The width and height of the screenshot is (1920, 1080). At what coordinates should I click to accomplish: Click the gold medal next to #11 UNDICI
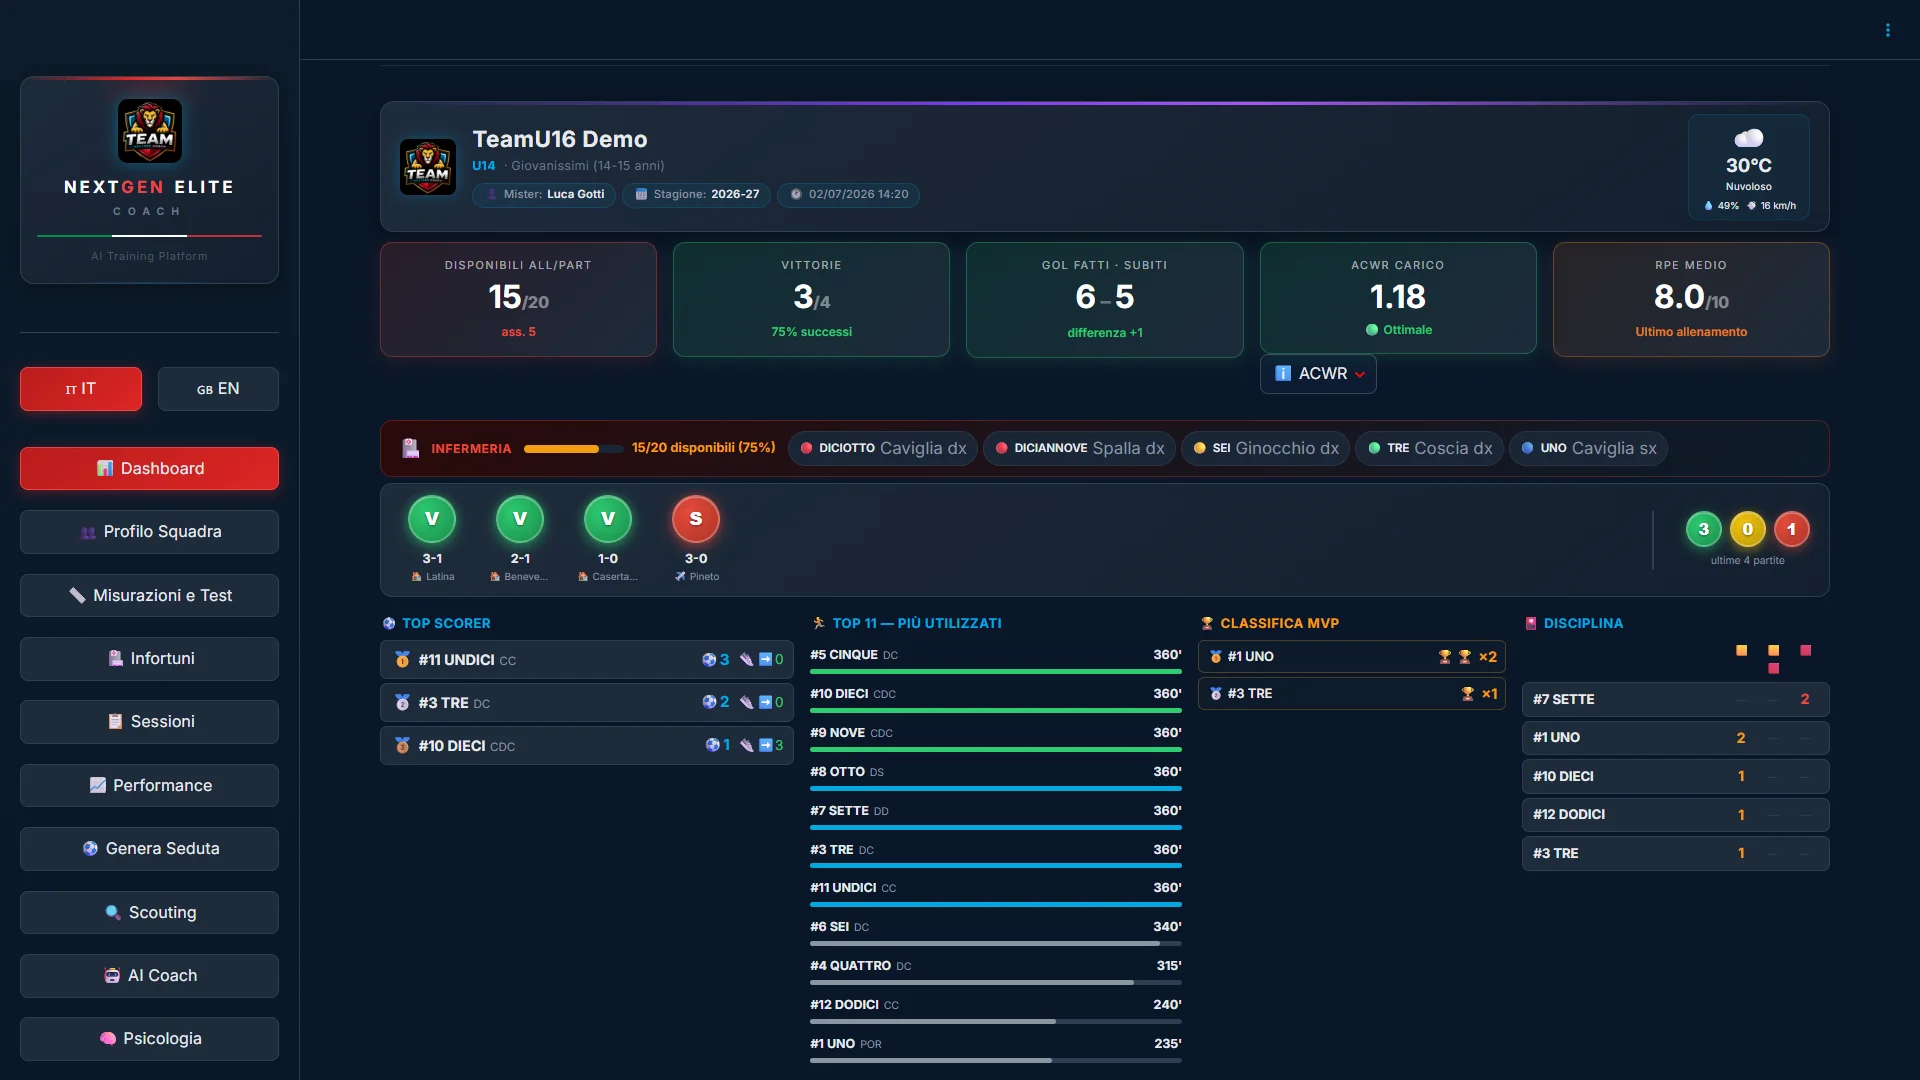tap(402, 660)
